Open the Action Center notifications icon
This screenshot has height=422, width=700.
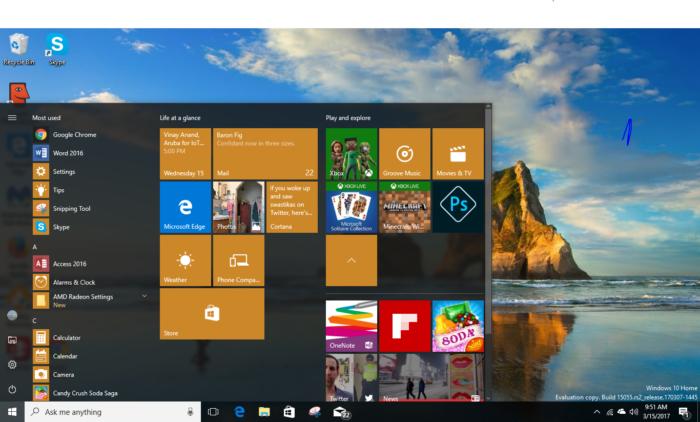click(684, 412)
